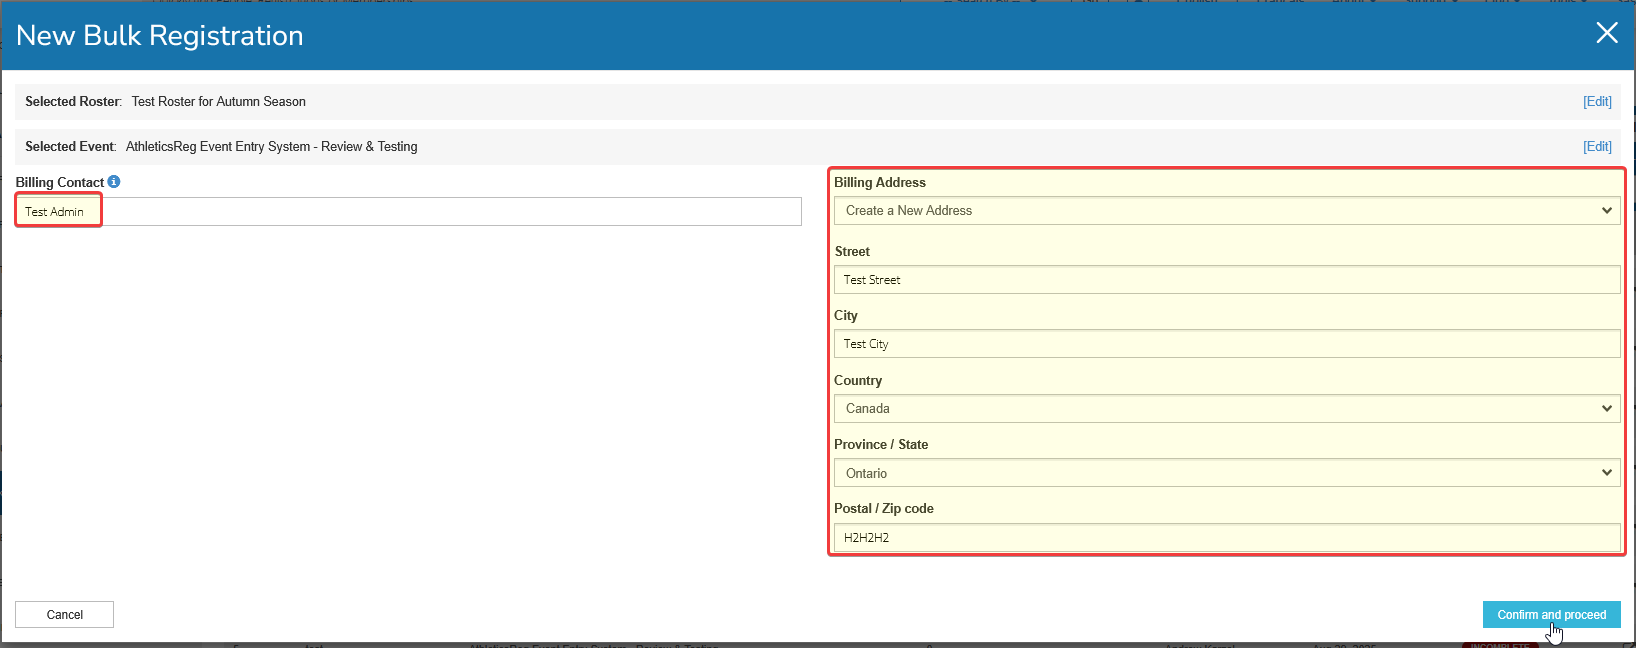Click the Street field label

(852, 252)
